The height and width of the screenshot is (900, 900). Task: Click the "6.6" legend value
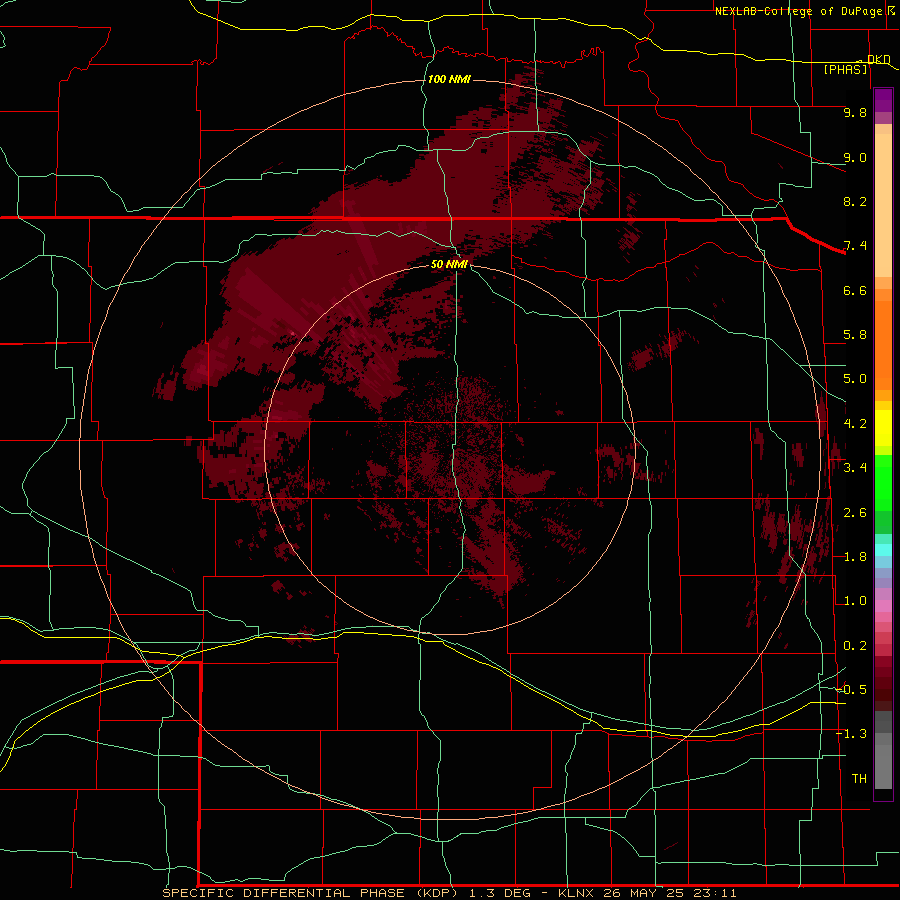(855, 290)
